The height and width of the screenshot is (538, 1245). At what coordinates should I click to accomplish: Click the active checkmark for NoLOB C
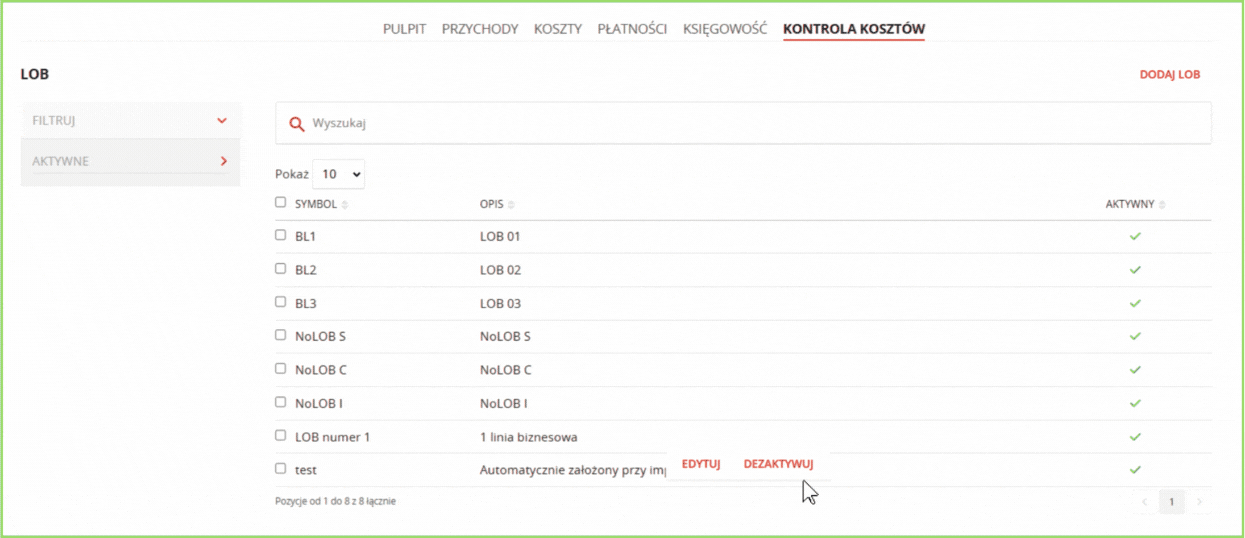point(1135,370)
